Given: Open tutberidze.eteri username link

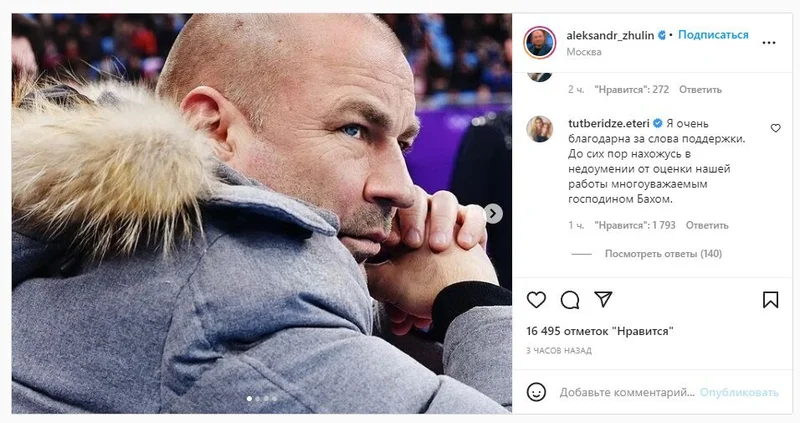Looking at the screenshot, I should click(x=609, y=123).
